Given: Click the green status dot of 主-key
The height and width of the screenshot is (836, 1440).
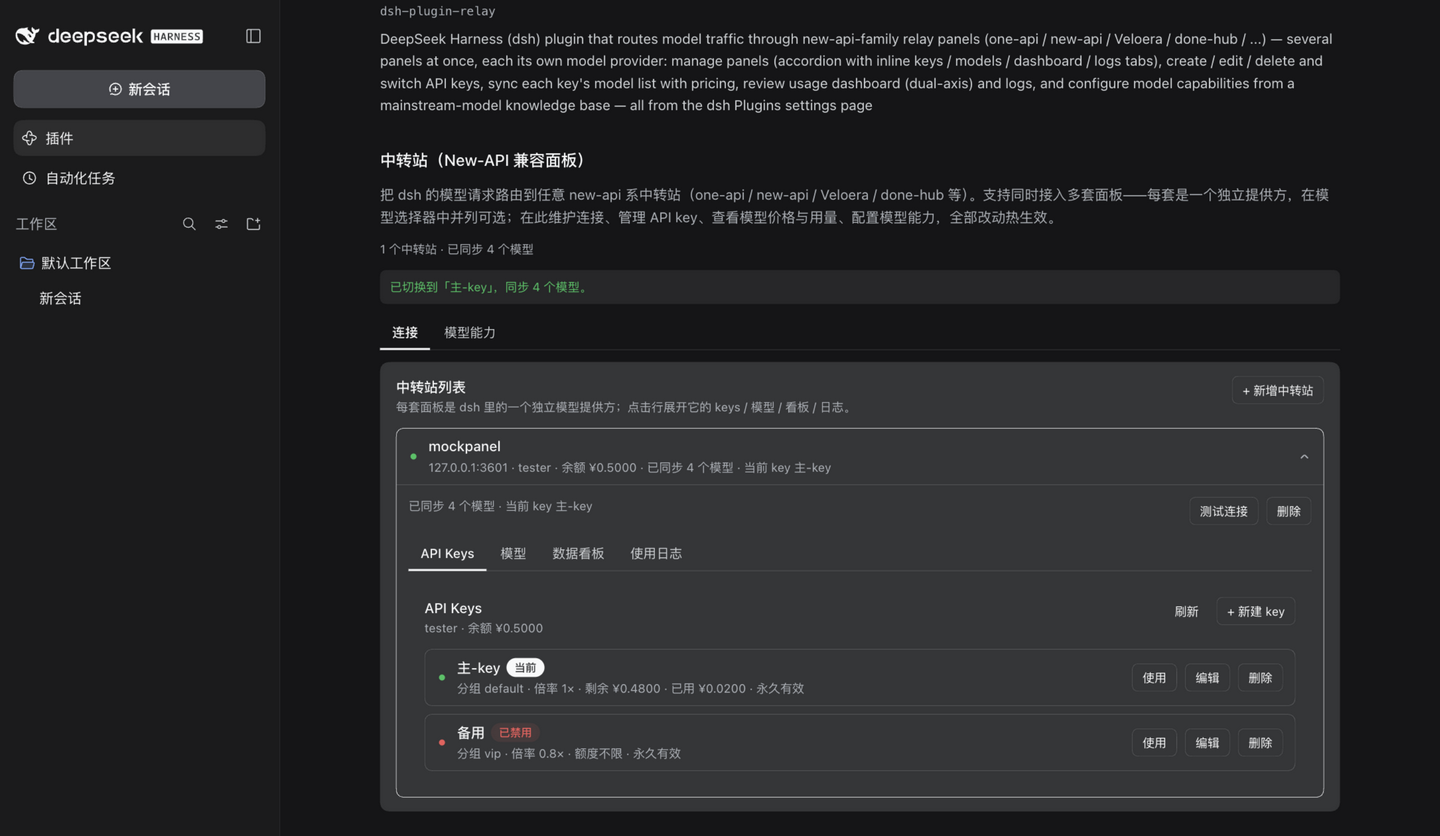Looking at the screenshot, I should pyautogui.click(x=442, y=678).
